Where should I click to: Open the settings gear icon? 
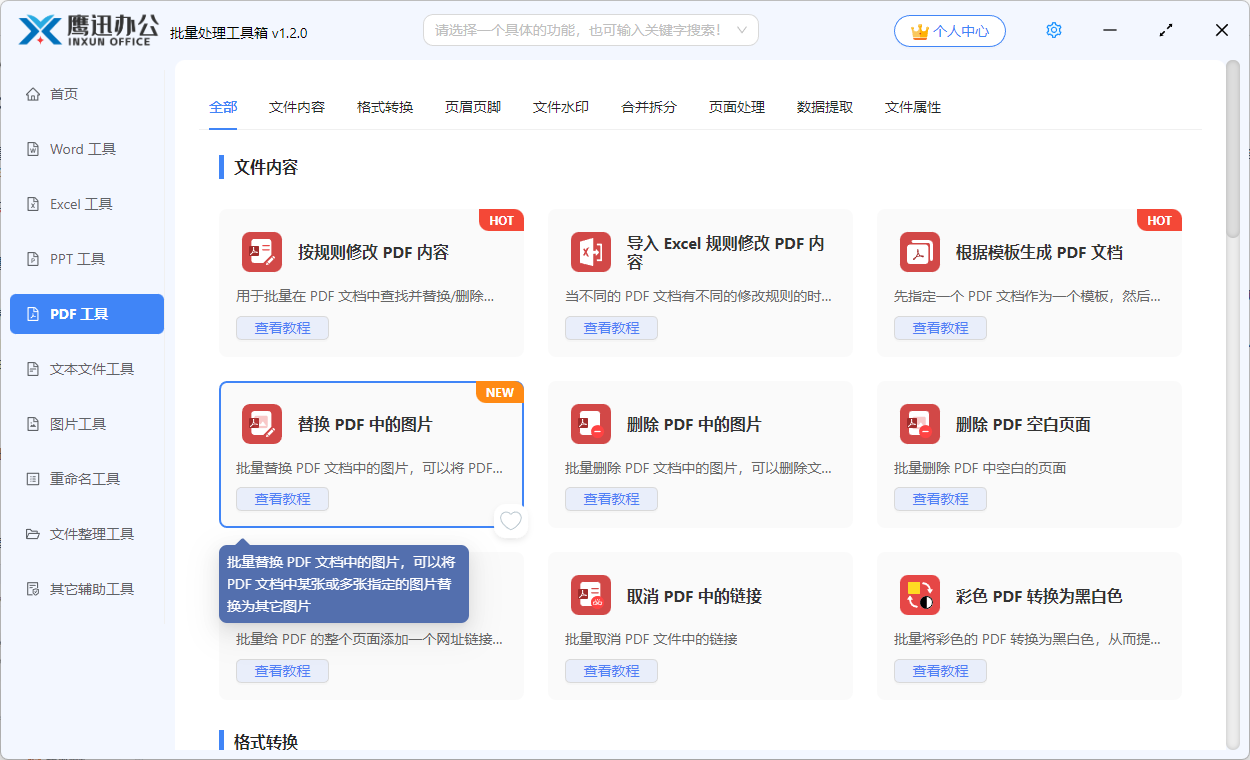1053,30
